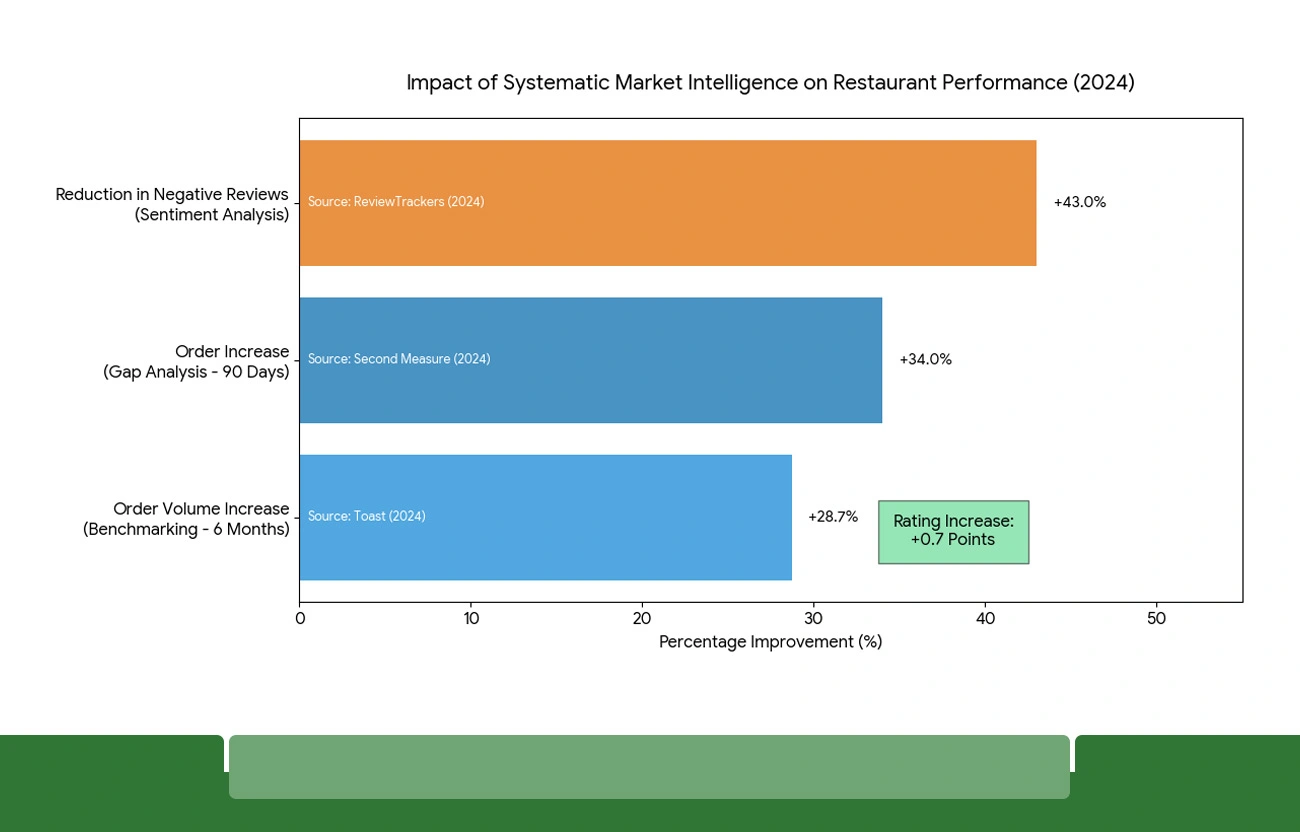Click the light green panel at the bottom
The height and width of the screenshot is (832, 1300).
click(650, 766)
